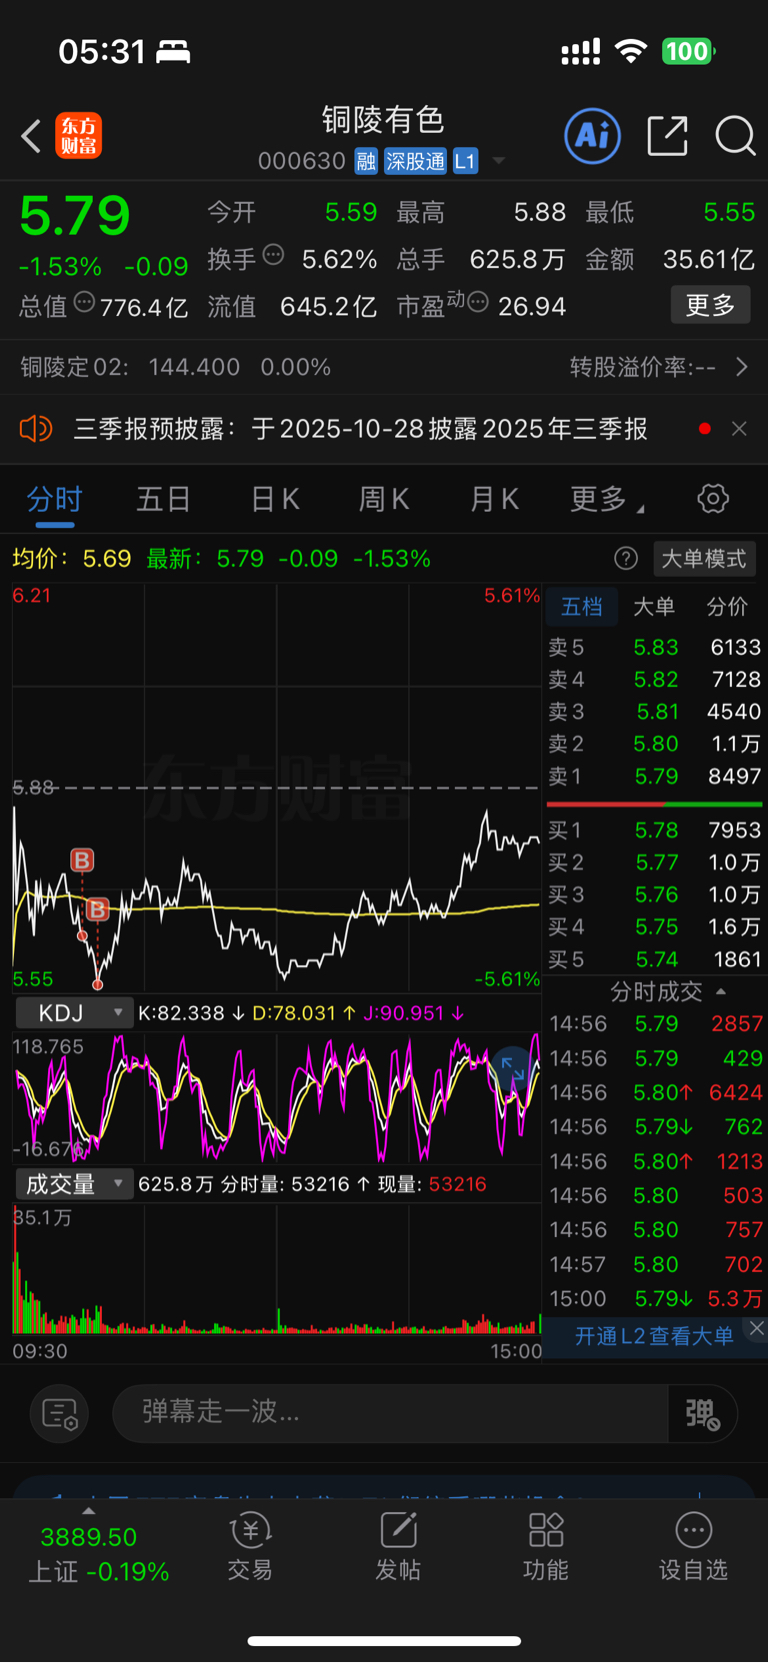The width and height of the screenshot is (768, 1663).
Task: Select the 分价 tab
Action: click(x=727, y=606)
